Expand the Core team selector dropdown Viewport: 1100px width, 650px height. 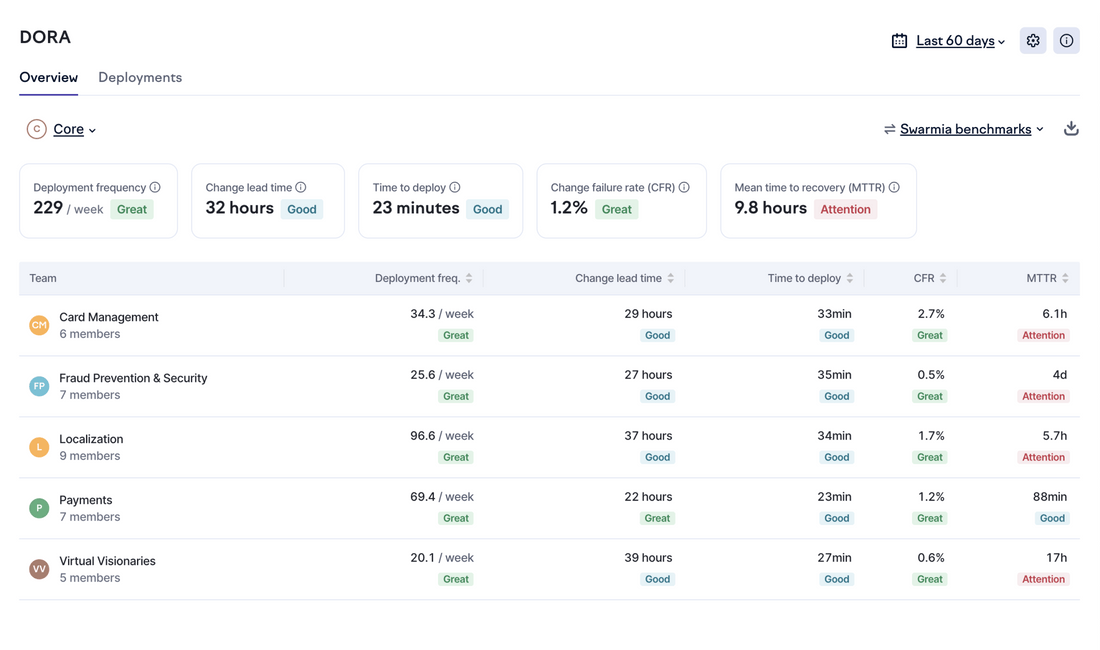[74, 129]
